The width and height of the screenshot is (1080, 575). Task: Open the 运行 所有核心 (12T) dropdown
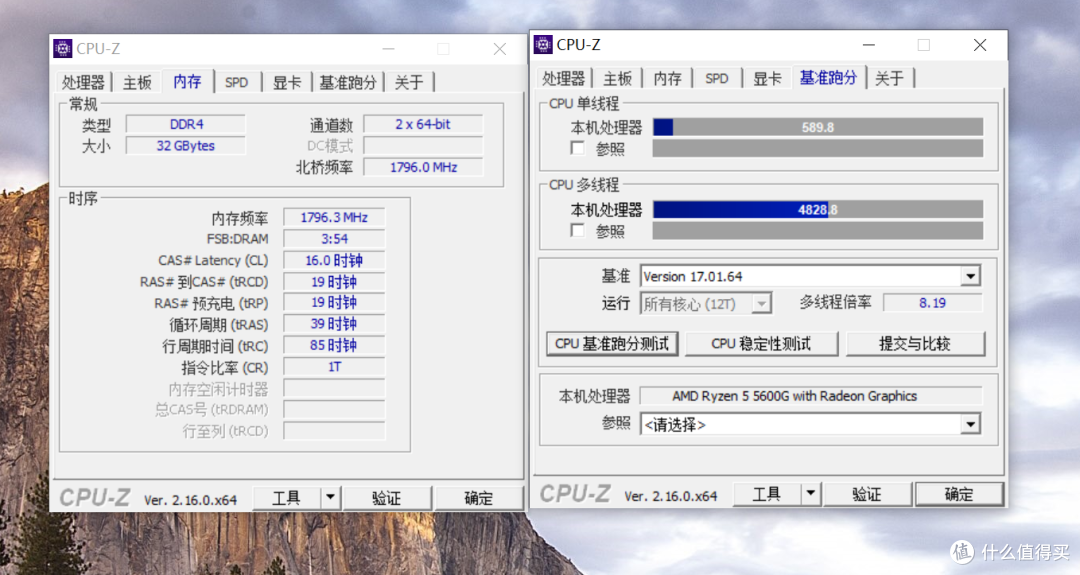point(761,303)
